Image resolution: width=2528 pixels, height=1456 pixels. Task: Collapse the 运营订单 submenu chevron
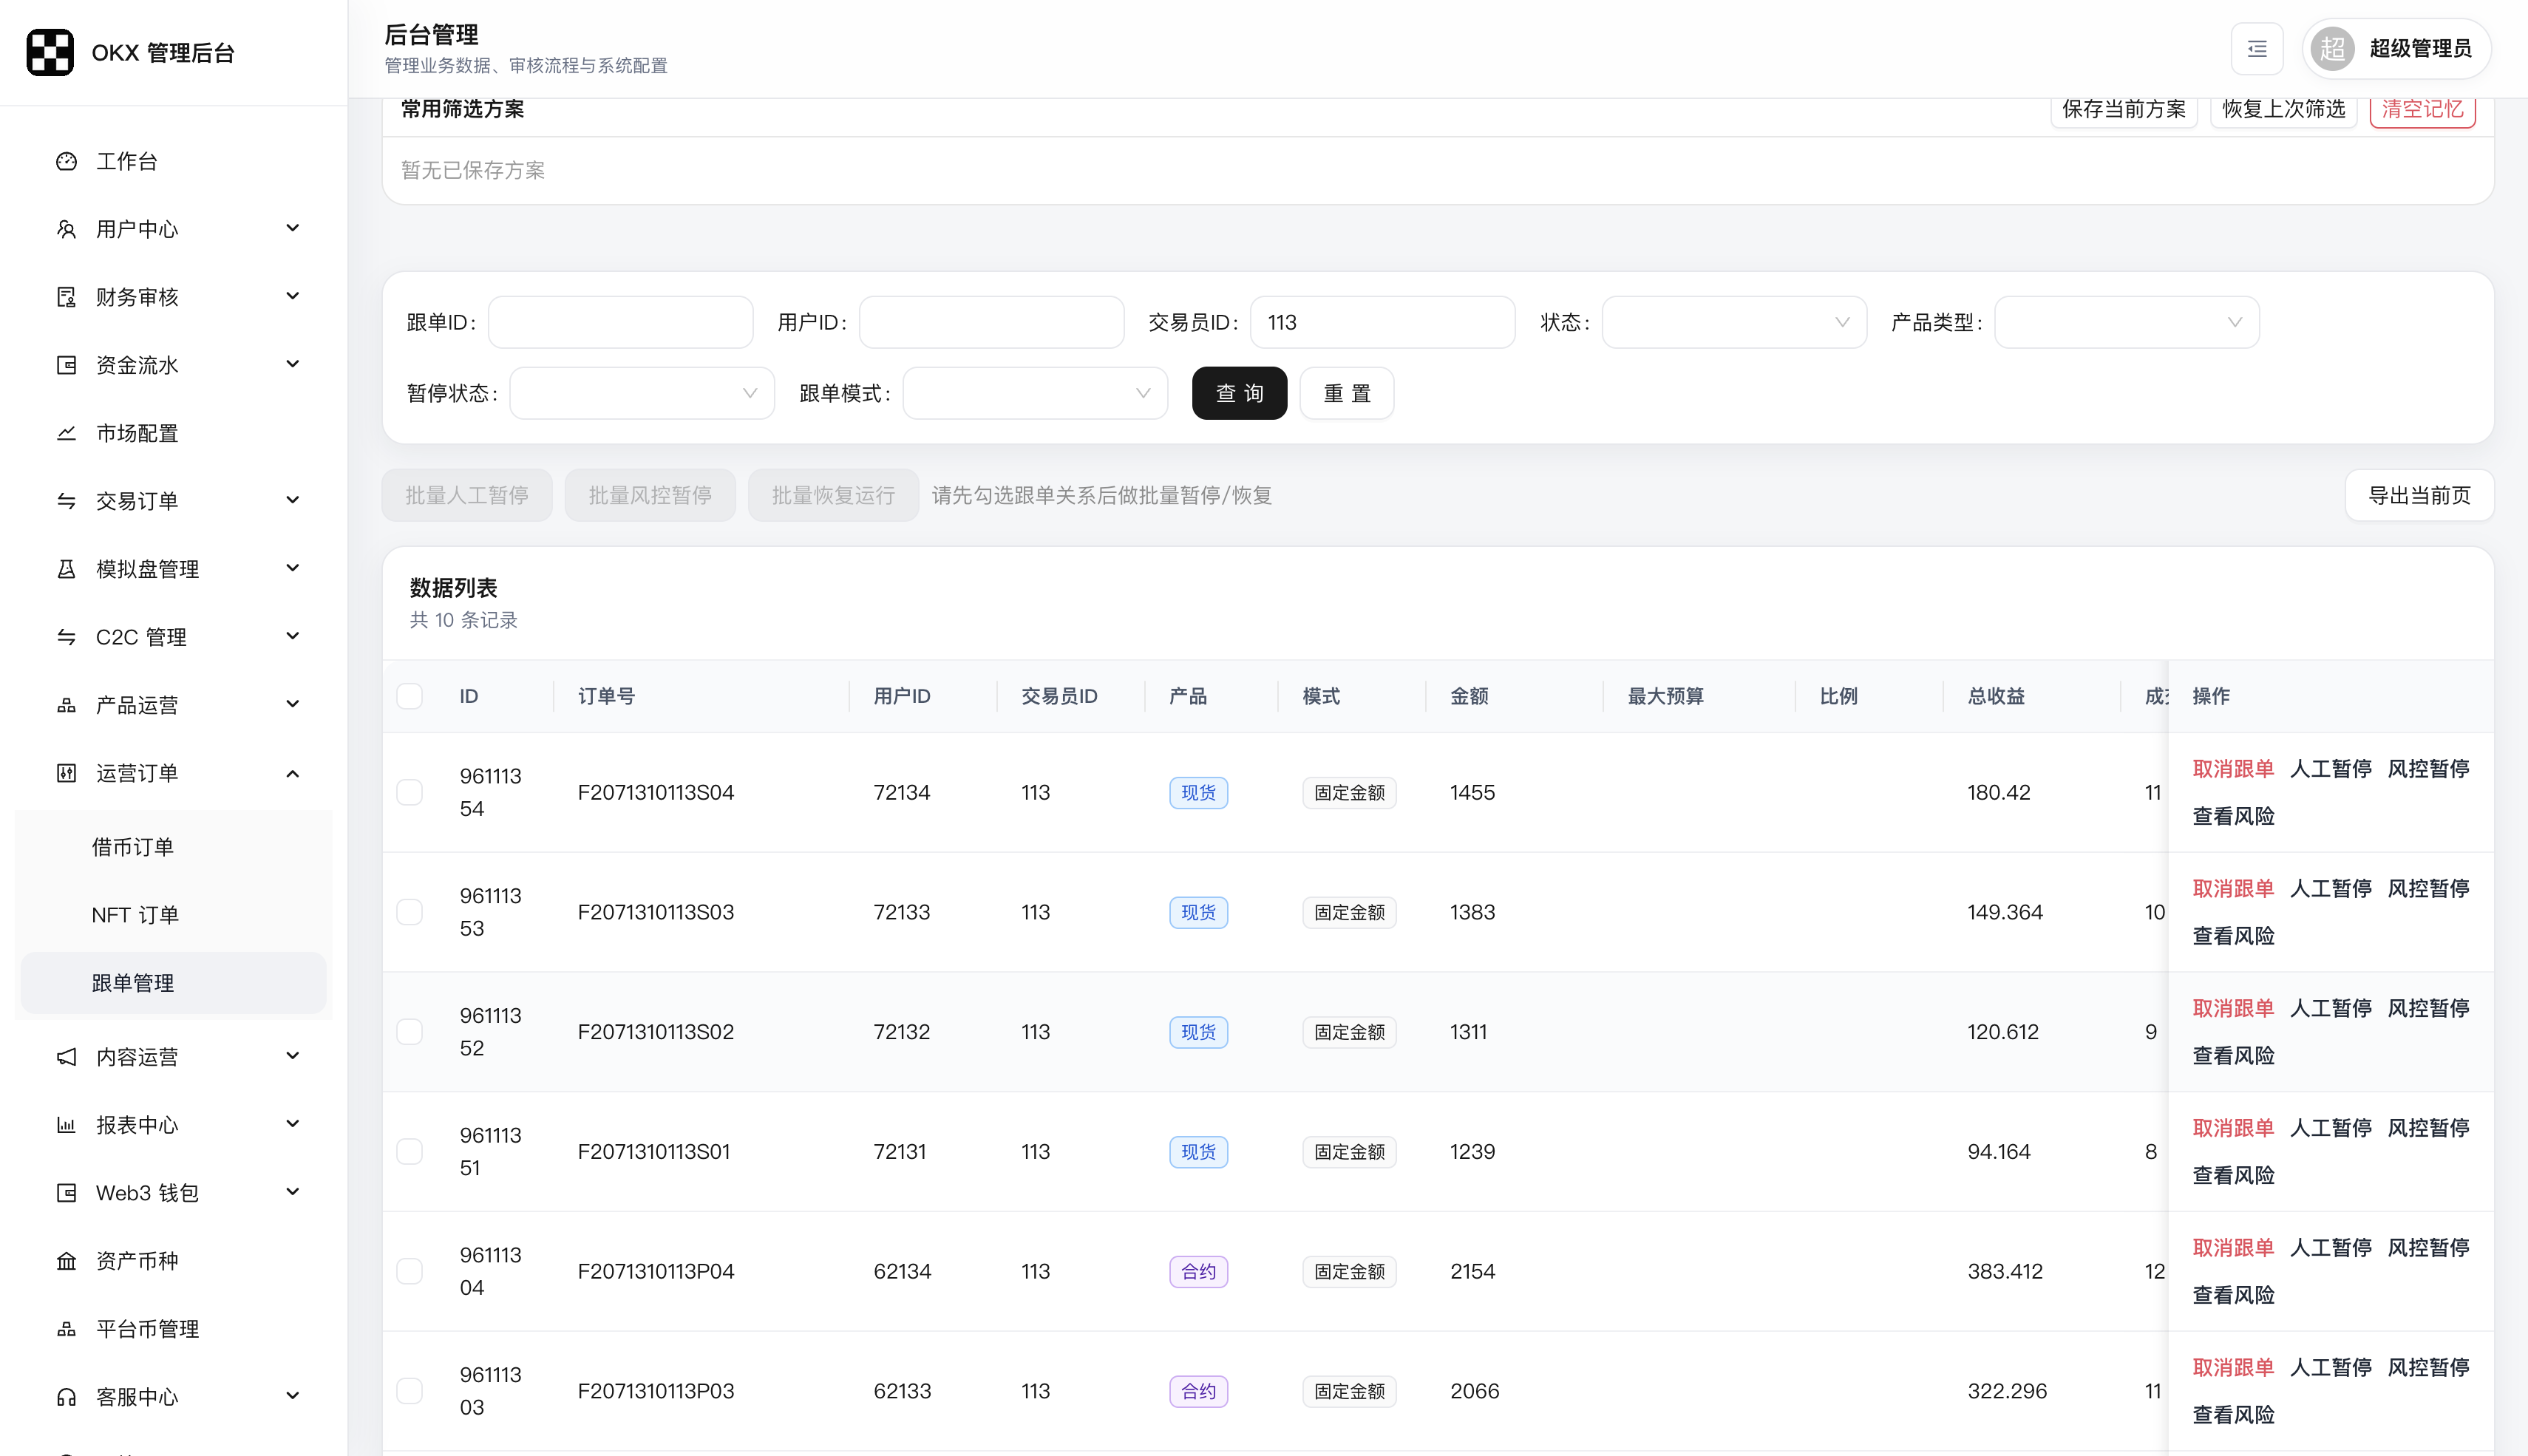[293, 773]
